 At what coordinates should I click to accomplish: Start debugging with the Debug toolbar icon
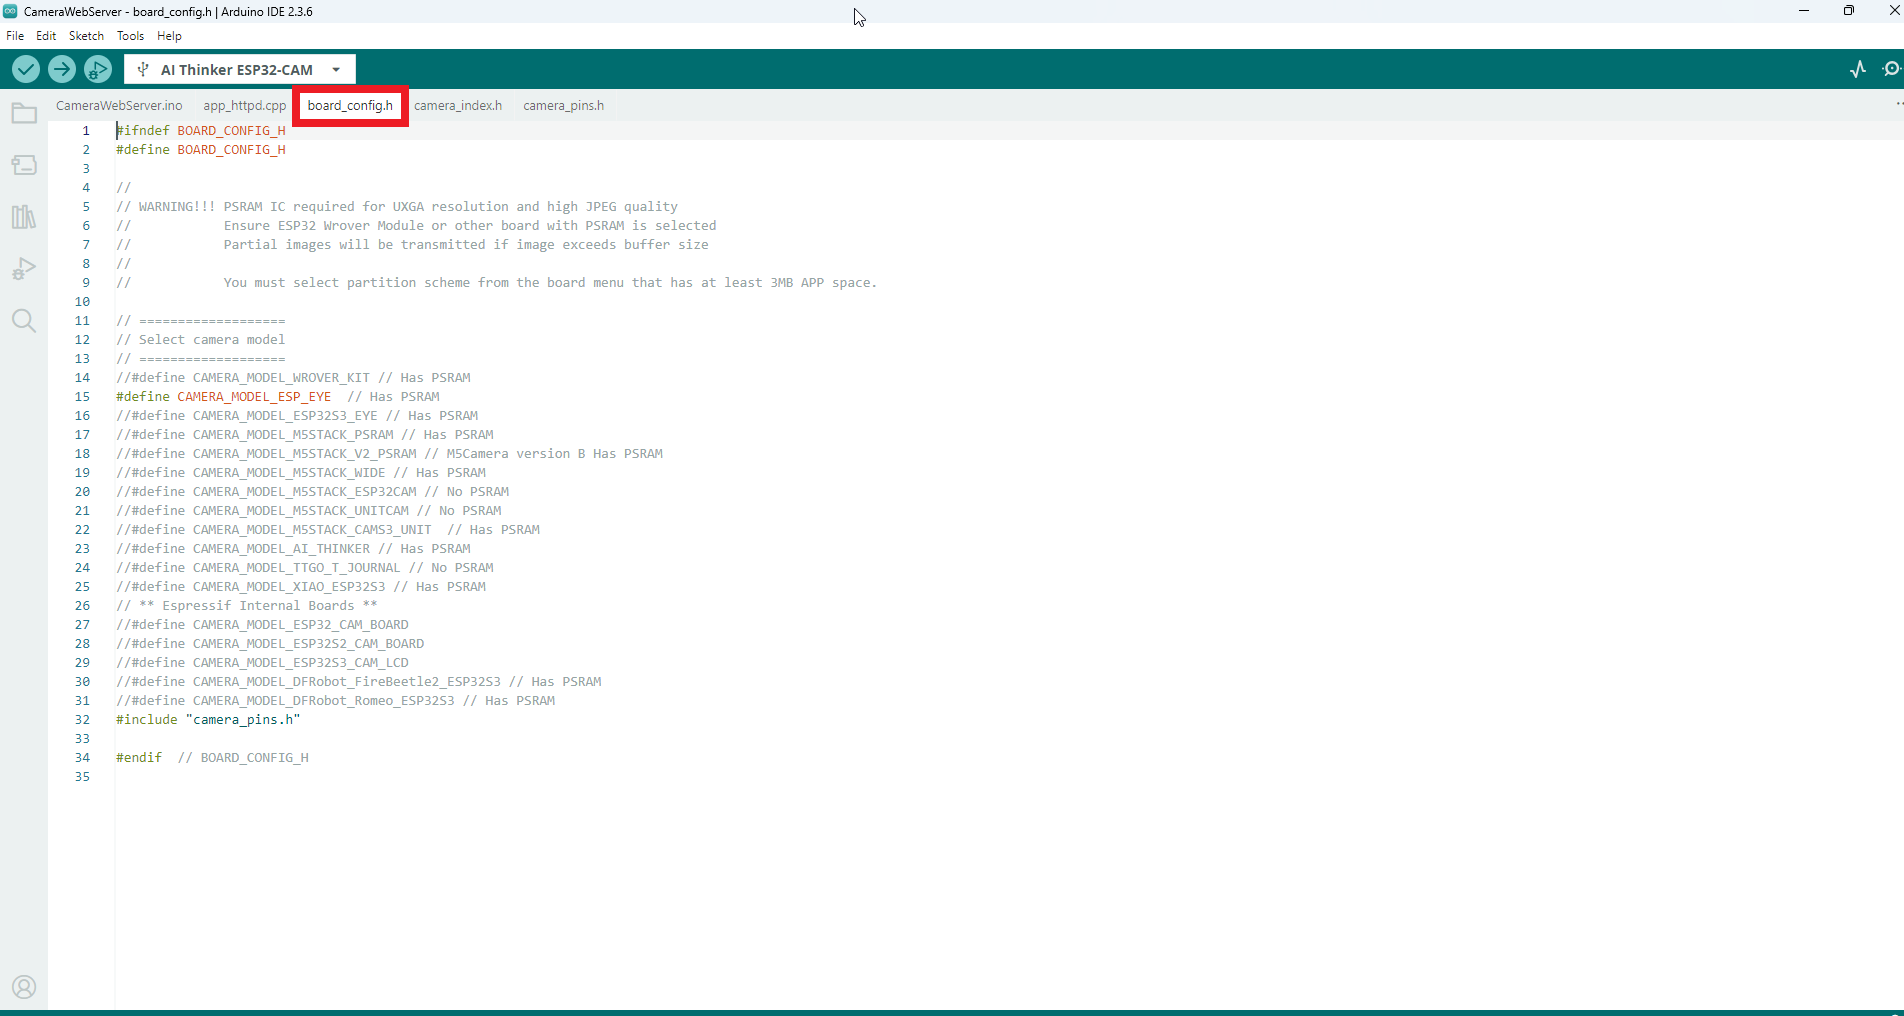[x=98, y=69]
